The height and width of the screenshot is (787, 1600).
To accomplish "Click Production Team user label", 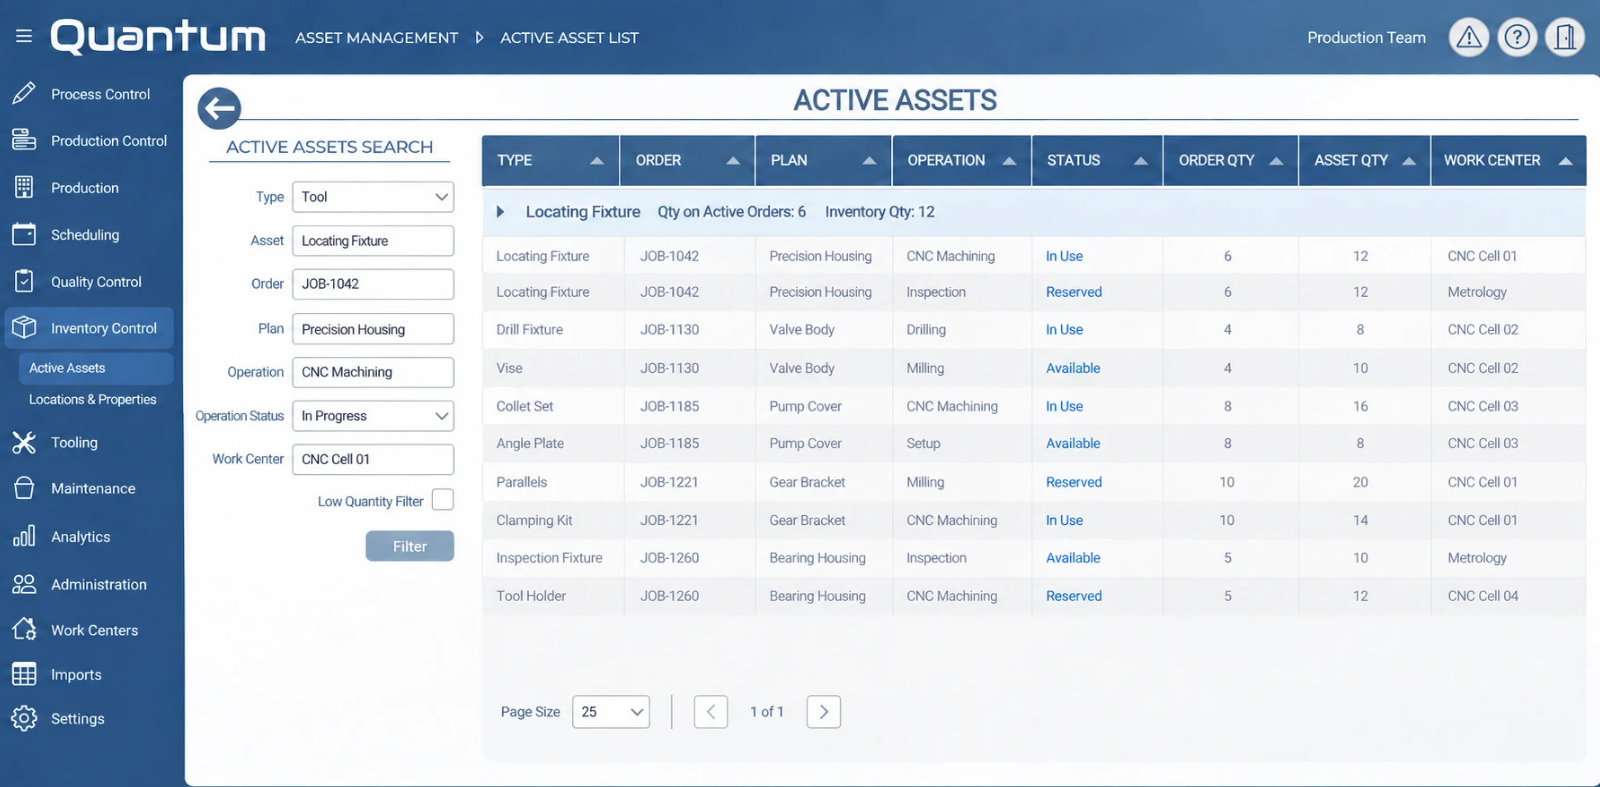I will coord(1366,37).
